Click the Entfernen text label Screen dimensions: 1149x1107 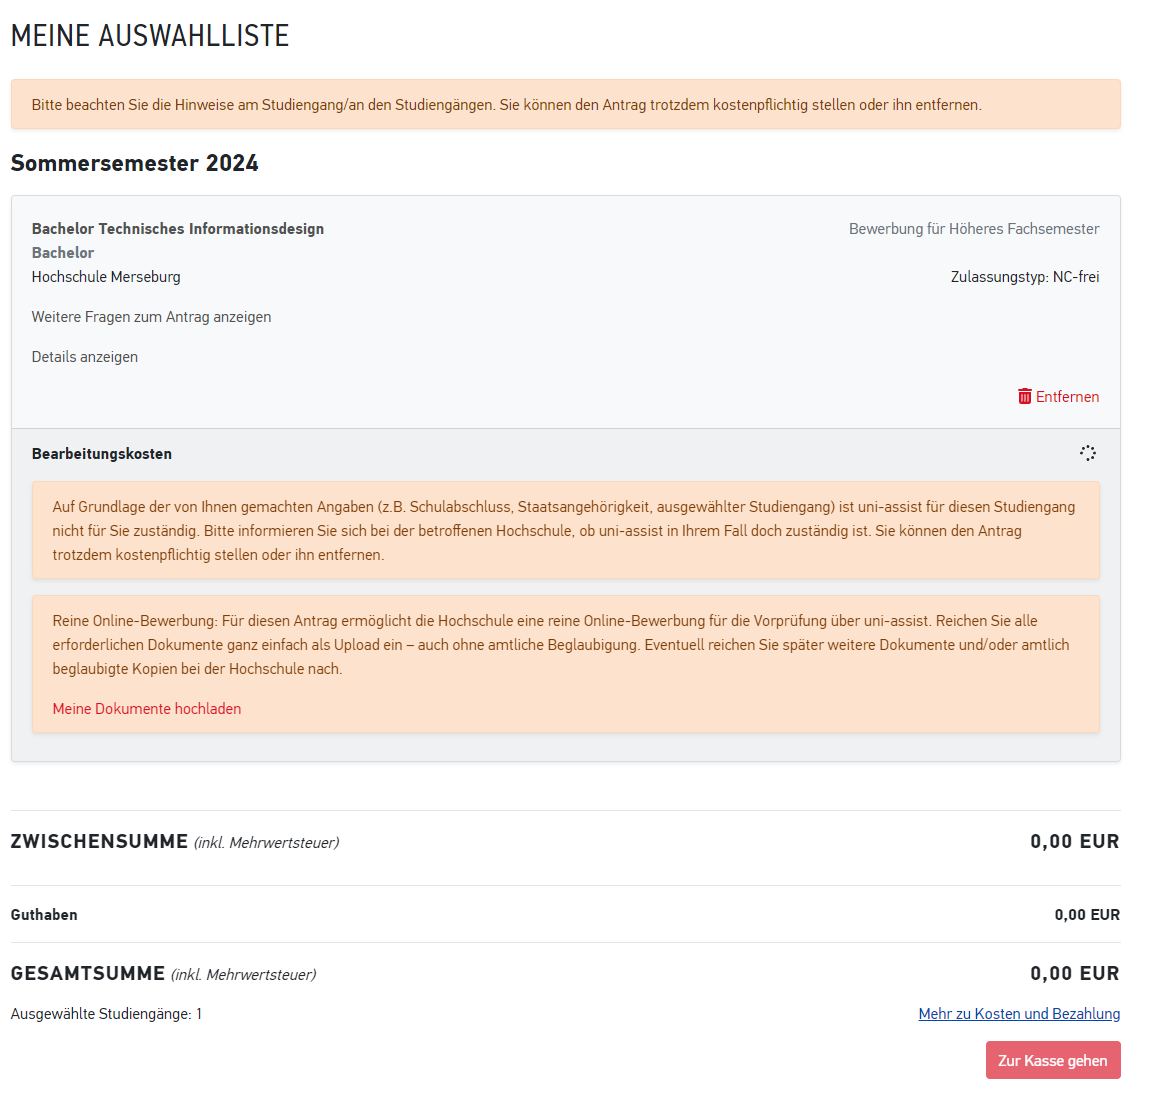(1067, 397)
